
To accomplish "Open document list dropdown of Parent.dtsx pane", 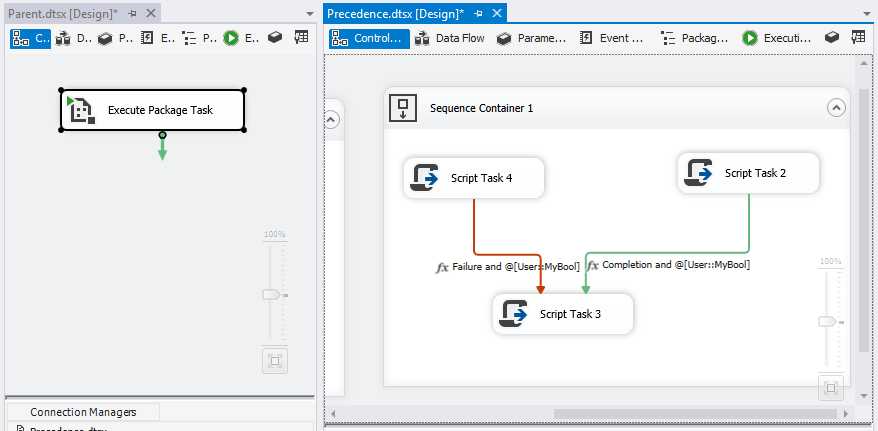I will tap(310, 14).
